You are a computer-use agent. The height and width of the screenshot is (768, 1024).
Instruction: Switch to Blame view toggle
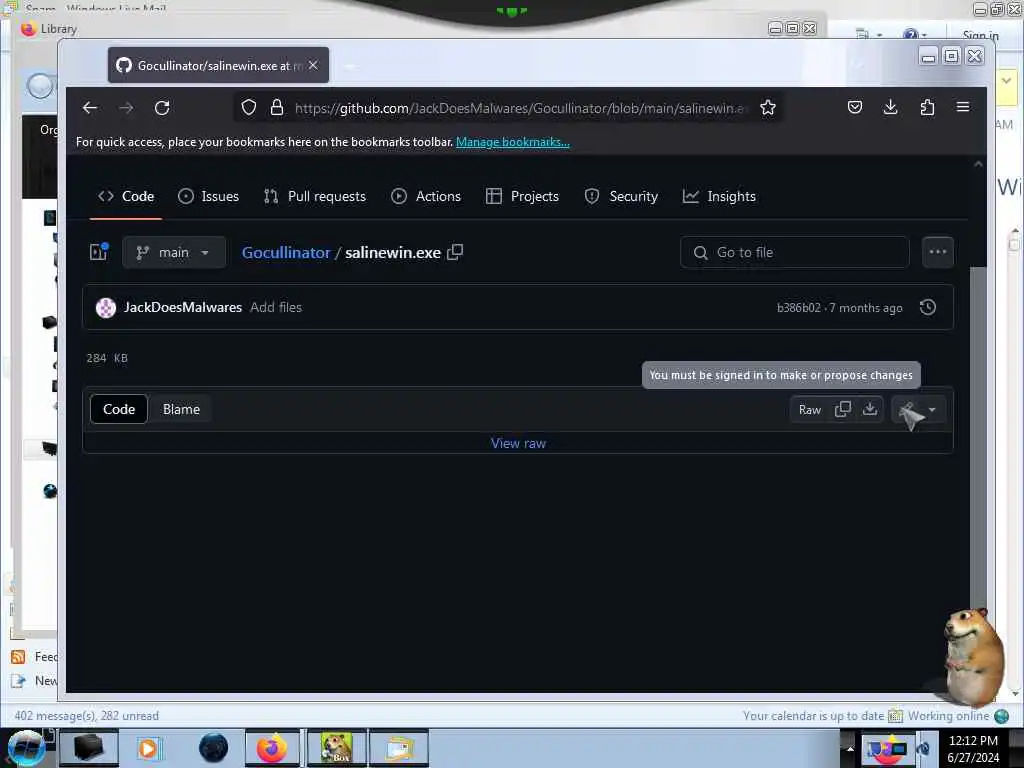click(182, 409)
